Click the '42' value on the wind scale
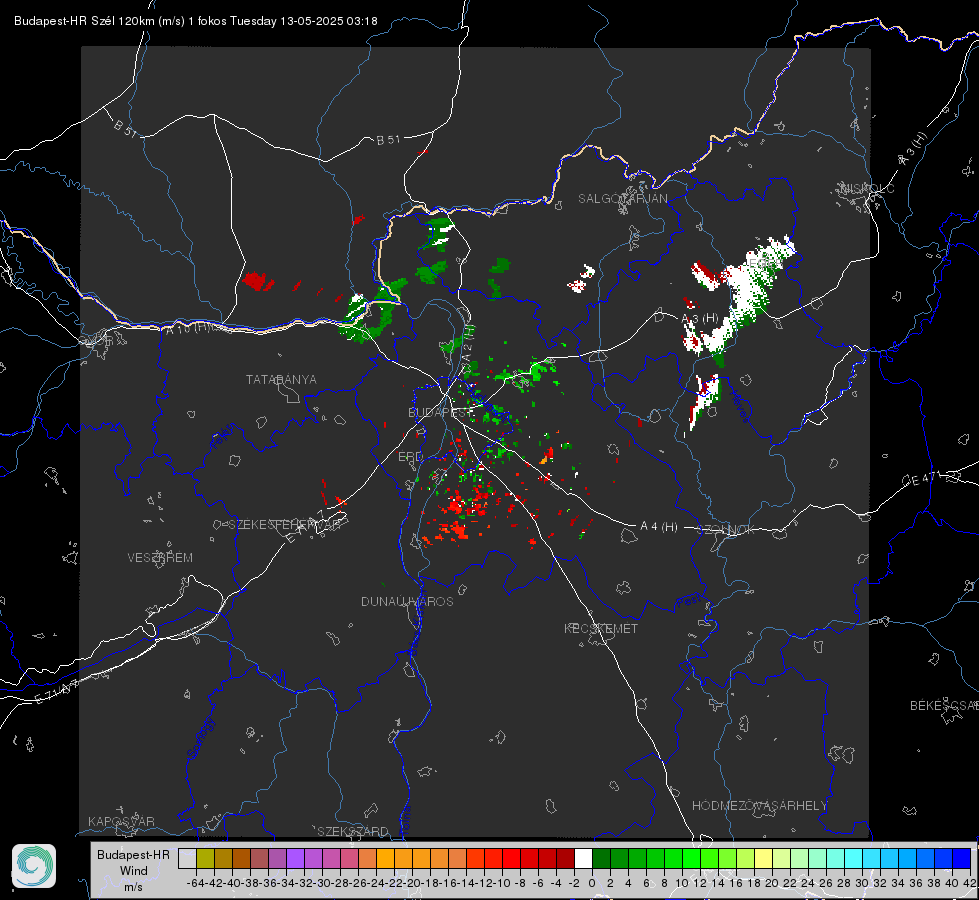The image size is (979, 900). 969,883
